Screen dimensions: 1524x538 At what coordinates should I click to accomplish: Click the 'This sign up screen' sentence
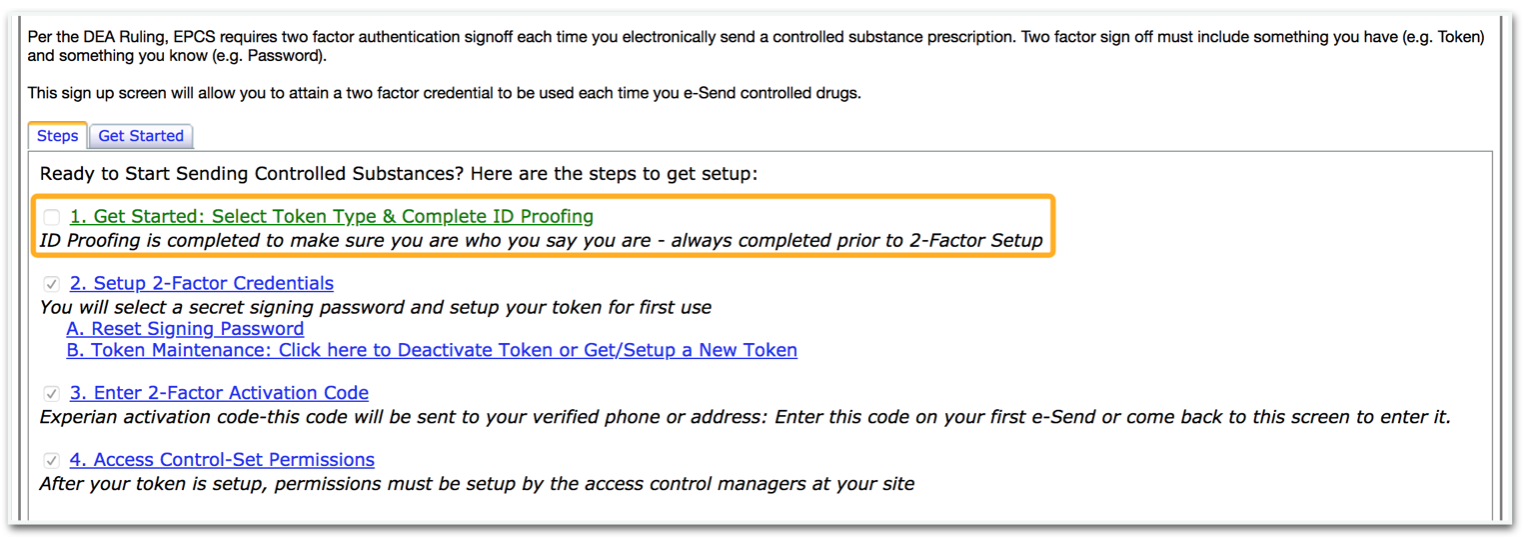pos(443,93)
